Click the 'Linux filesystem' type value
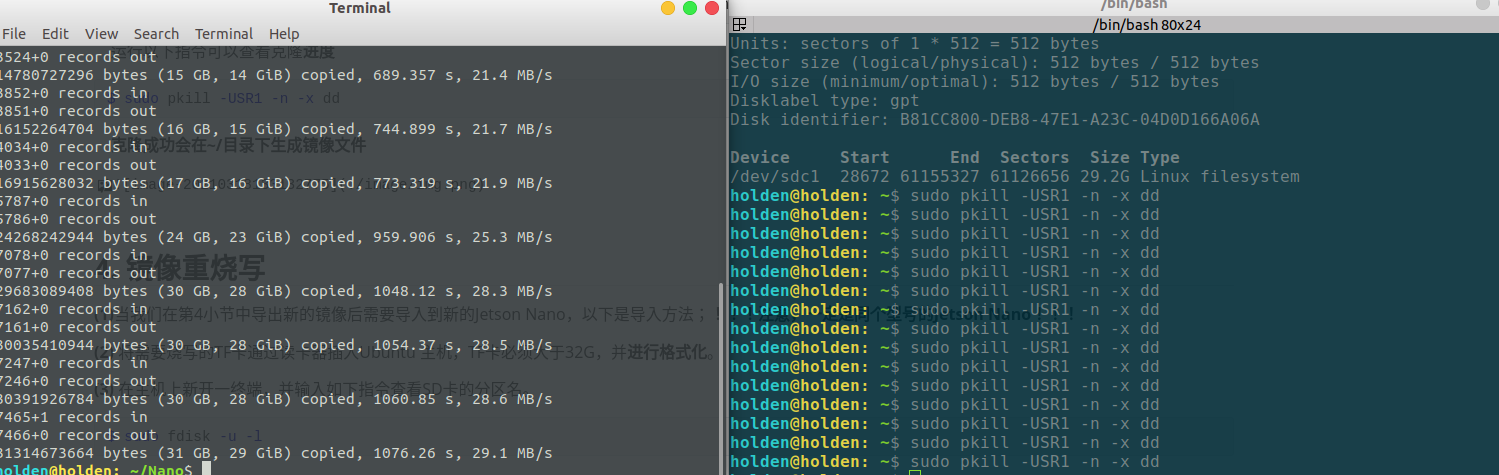 [x=1219, y=176]
